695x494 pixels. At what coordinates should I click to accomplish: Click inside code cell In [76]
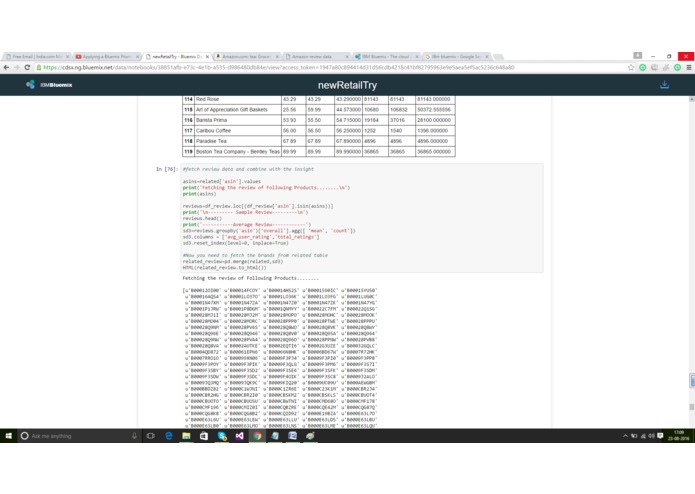click(362, 218)
